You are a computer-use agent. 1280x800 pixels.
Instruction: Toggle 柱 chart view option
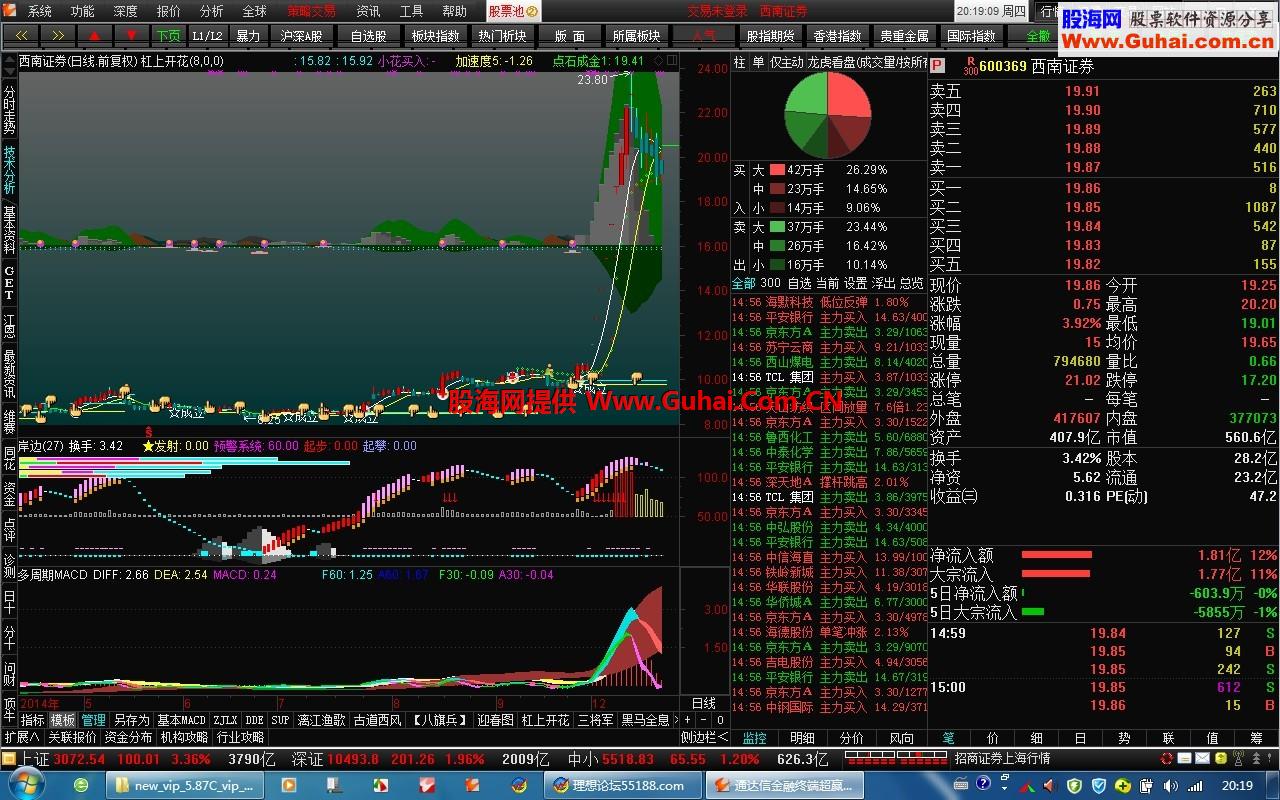point(739,62)
